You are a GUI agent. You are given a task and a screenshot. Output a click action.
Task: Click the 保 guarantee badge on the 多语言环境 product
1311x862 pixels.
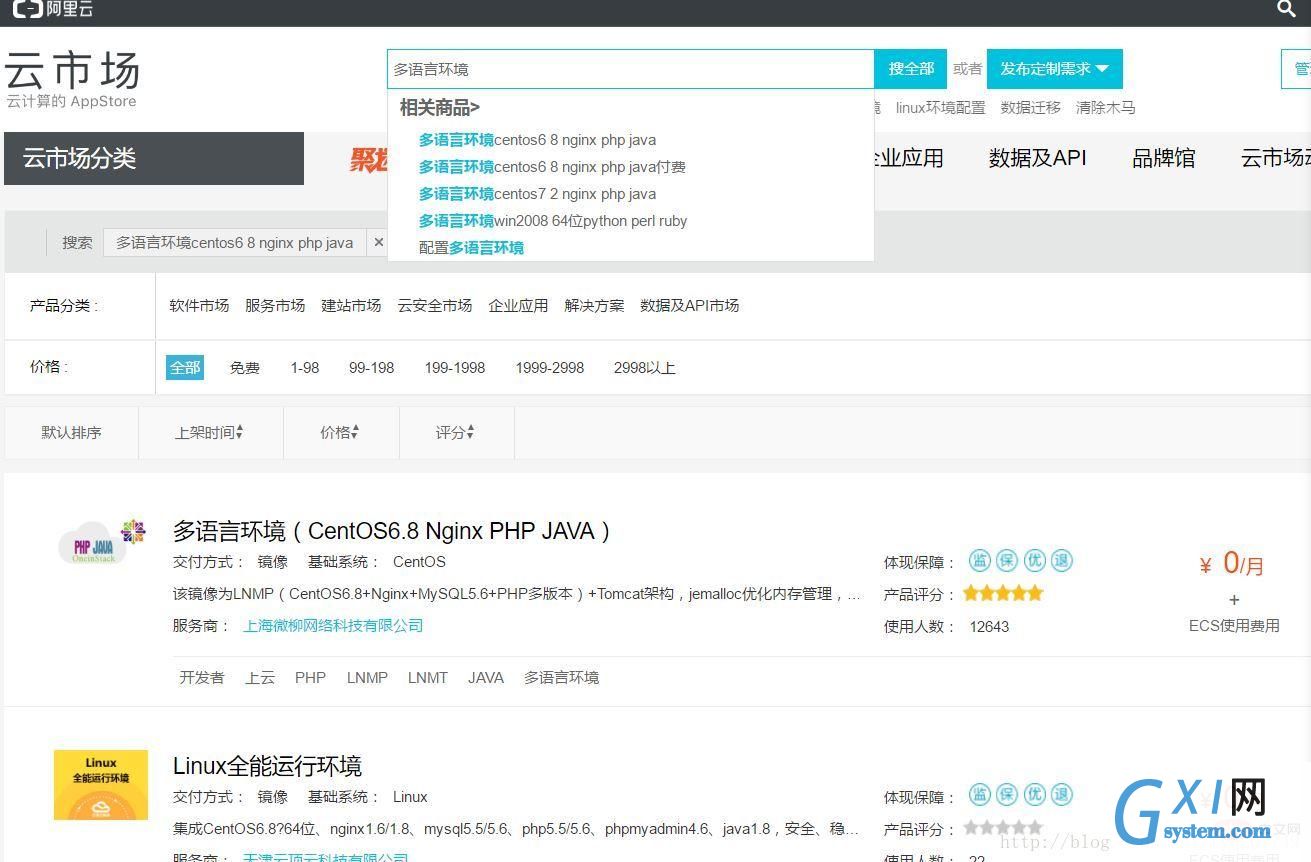(1007, 561)
